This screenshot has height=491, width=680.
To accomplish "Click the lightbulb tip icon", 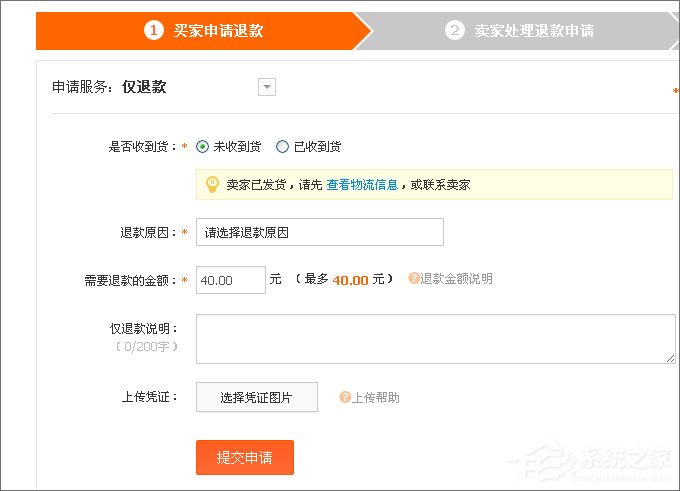I will 212,184.
